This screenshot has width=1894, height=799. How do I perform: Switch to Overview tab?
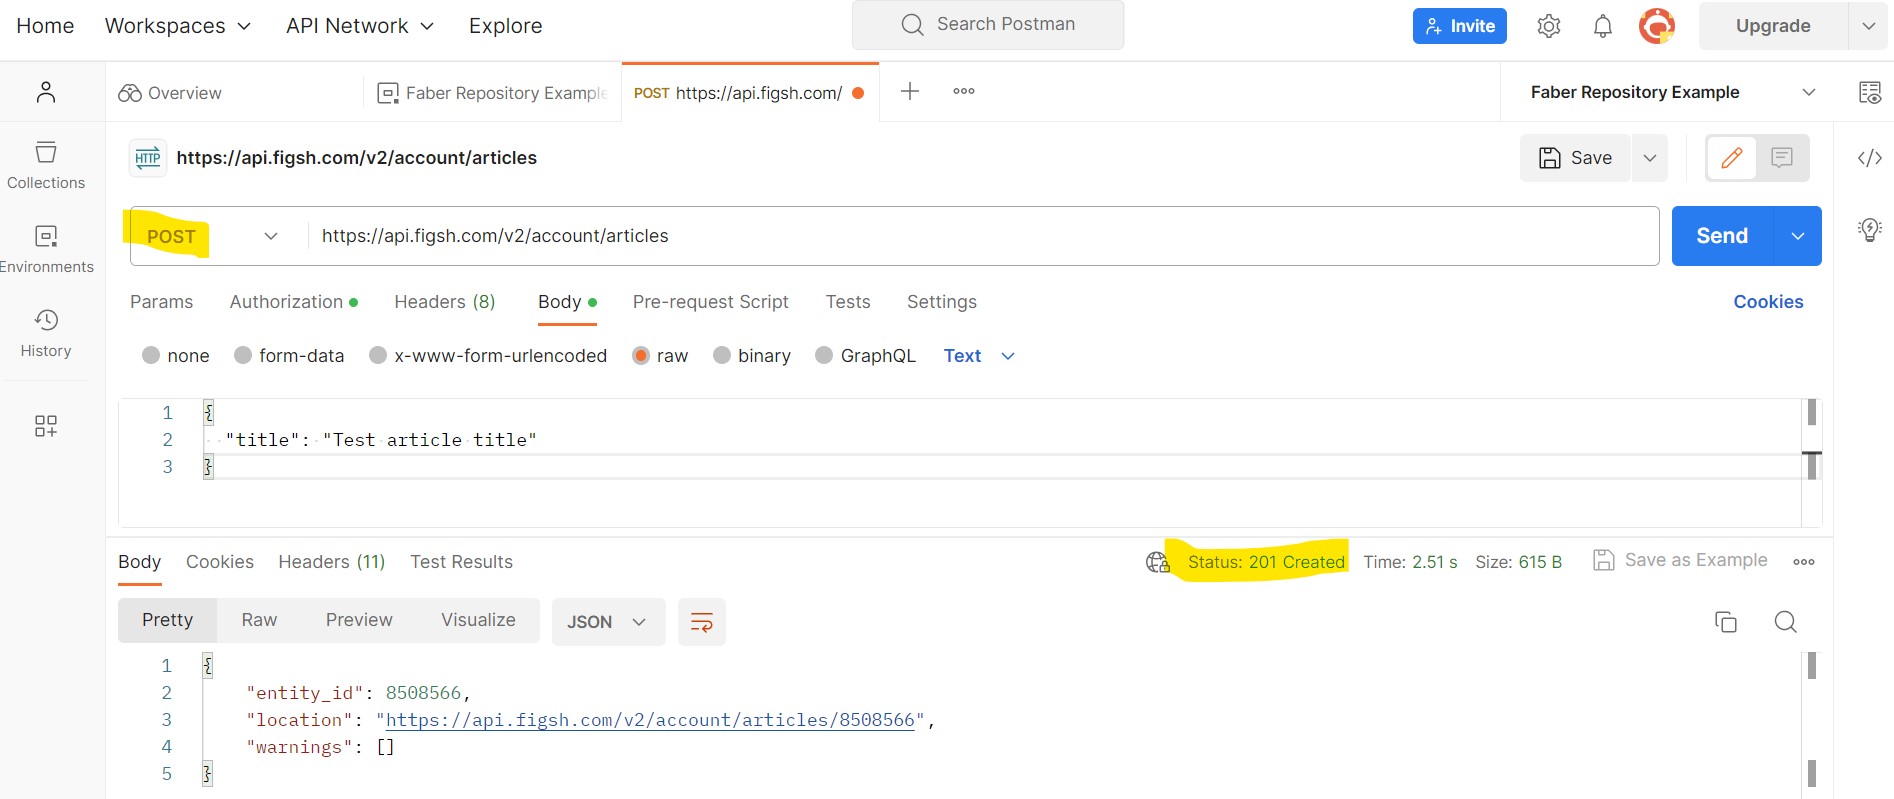(x=170, y=93)
